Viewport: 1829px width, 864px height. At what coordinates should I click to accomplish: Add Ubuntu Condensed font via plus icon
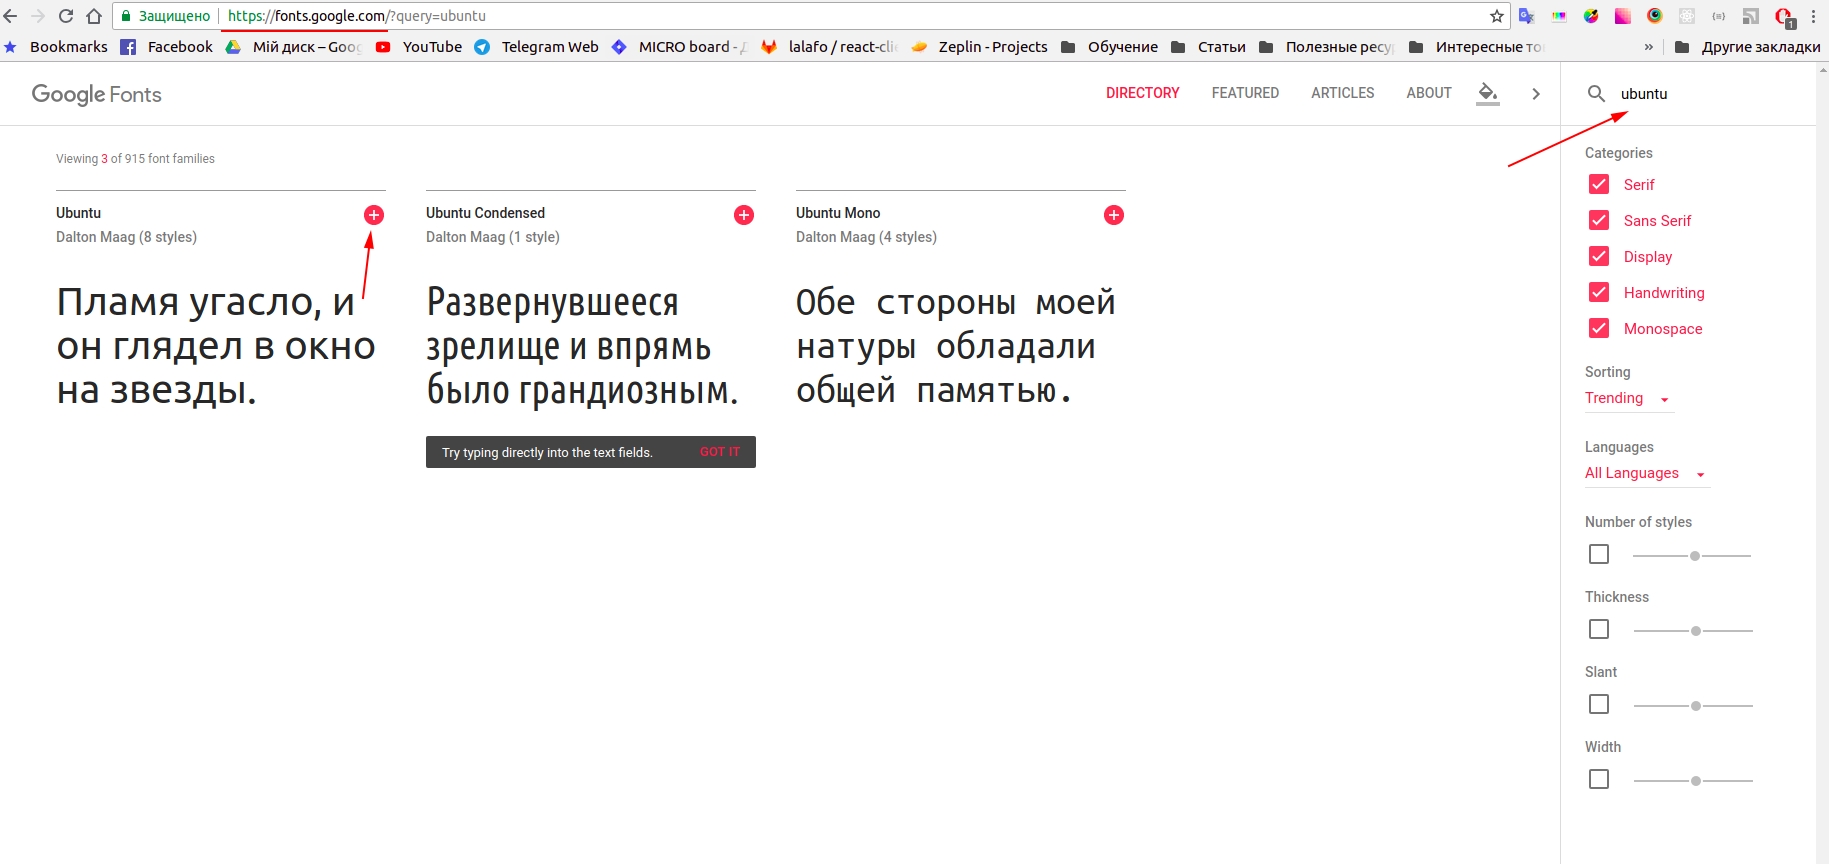[x=743, y=215]
